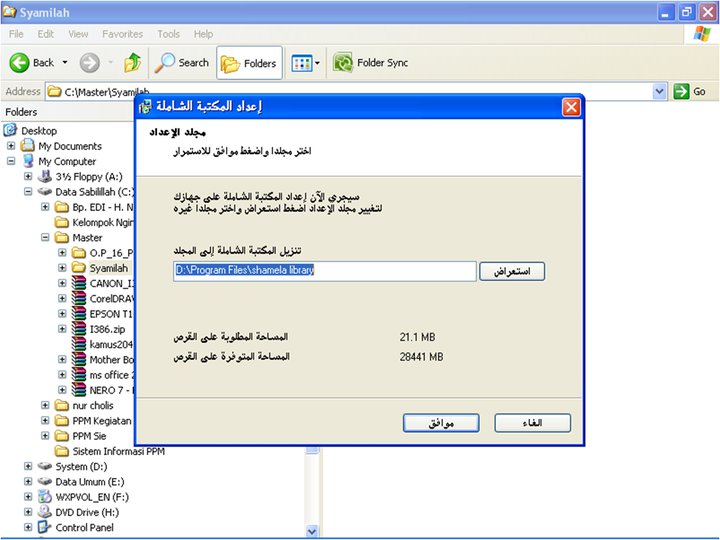Open Back history dropdown arrow

coord(65,62)
